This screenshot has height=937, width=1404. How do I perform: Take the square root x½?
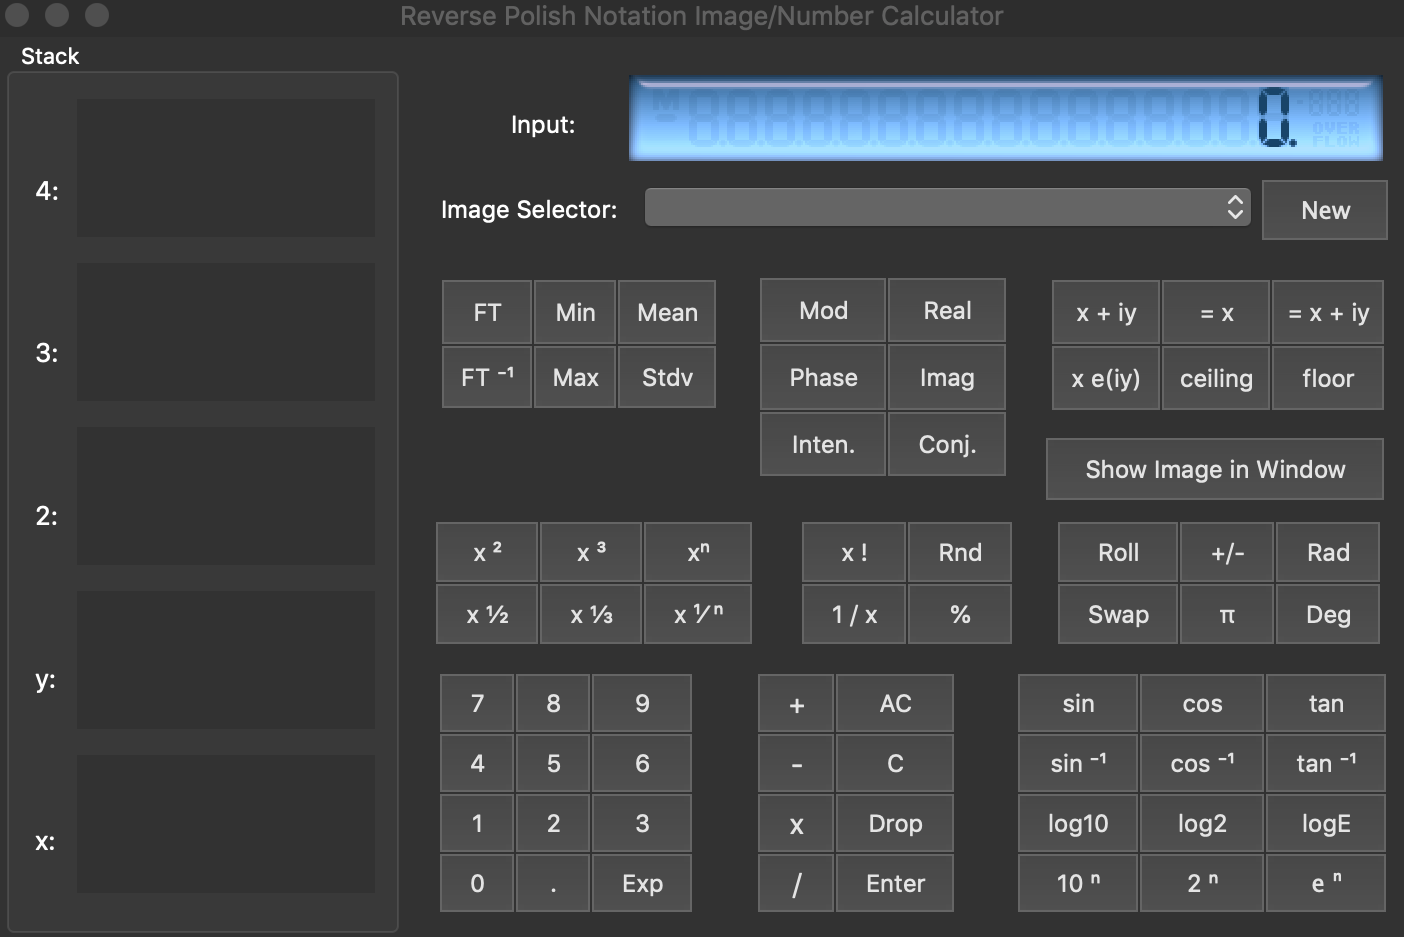(x=487, y=614)
